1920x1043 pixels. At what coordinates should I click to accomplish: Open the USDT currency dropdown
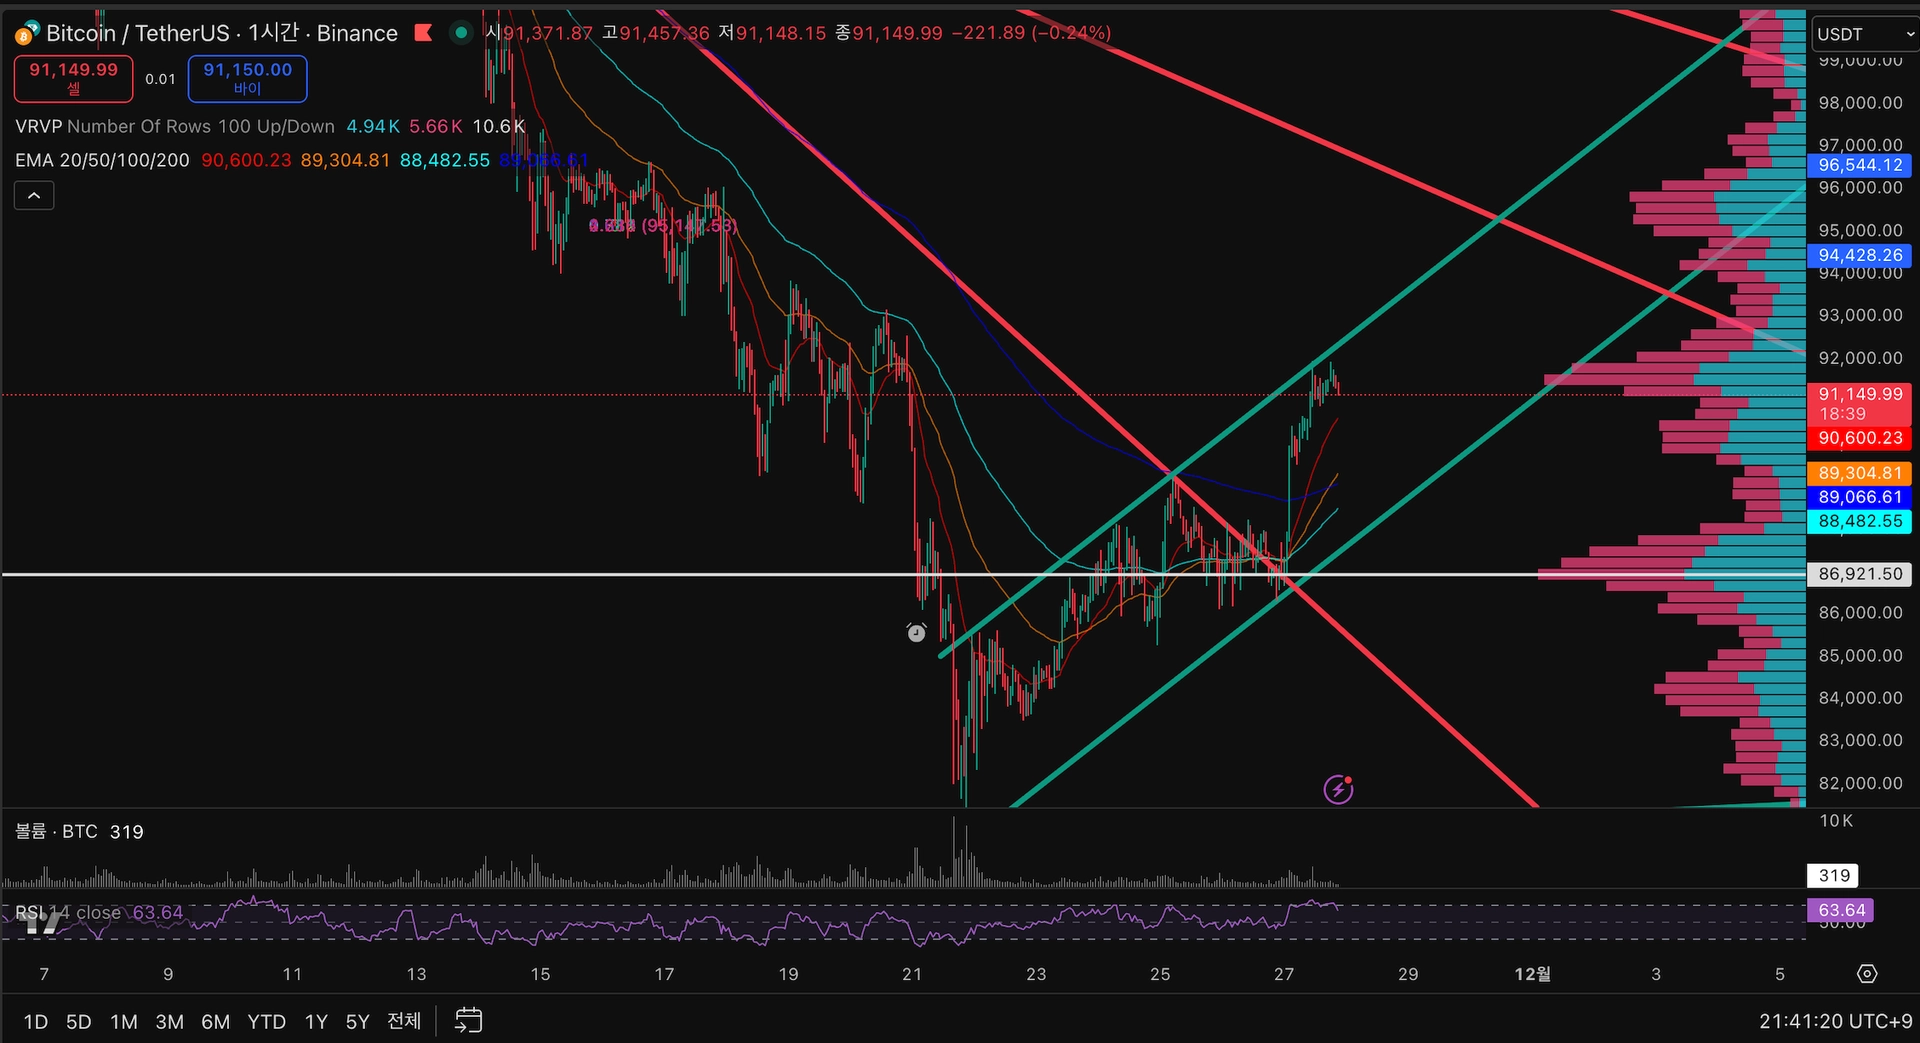(1865, 34)
